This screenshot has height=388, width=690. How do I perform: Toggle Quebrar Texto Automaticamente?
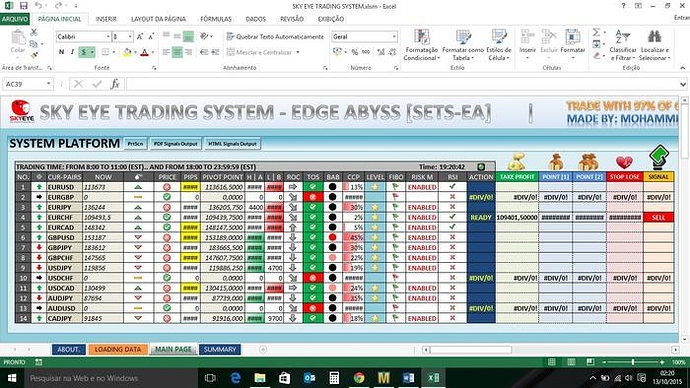(x=275, y=37)
